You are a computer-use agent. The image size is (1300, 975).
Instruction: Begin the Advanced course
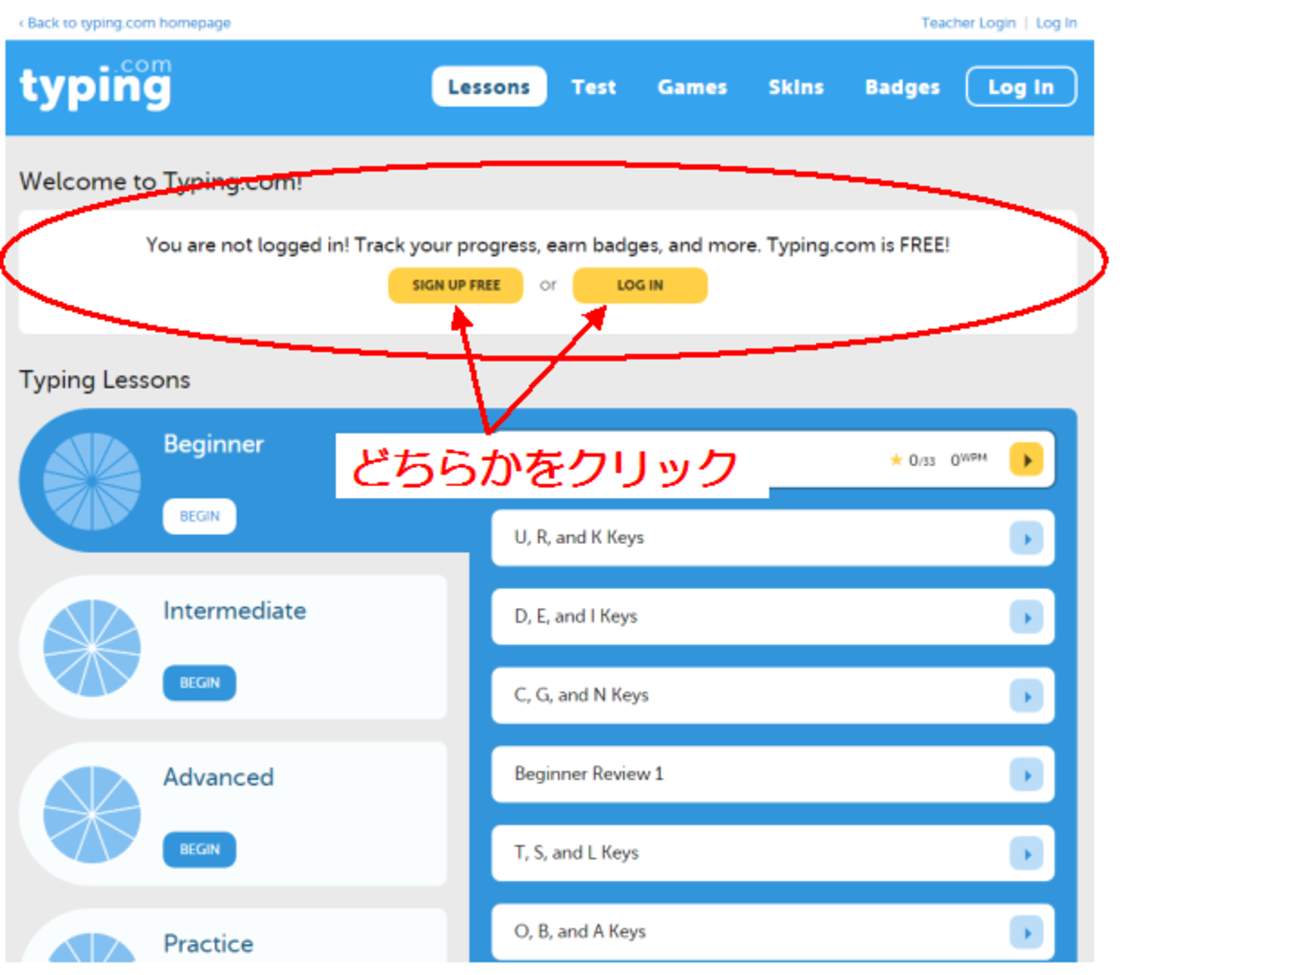point(199,850)
